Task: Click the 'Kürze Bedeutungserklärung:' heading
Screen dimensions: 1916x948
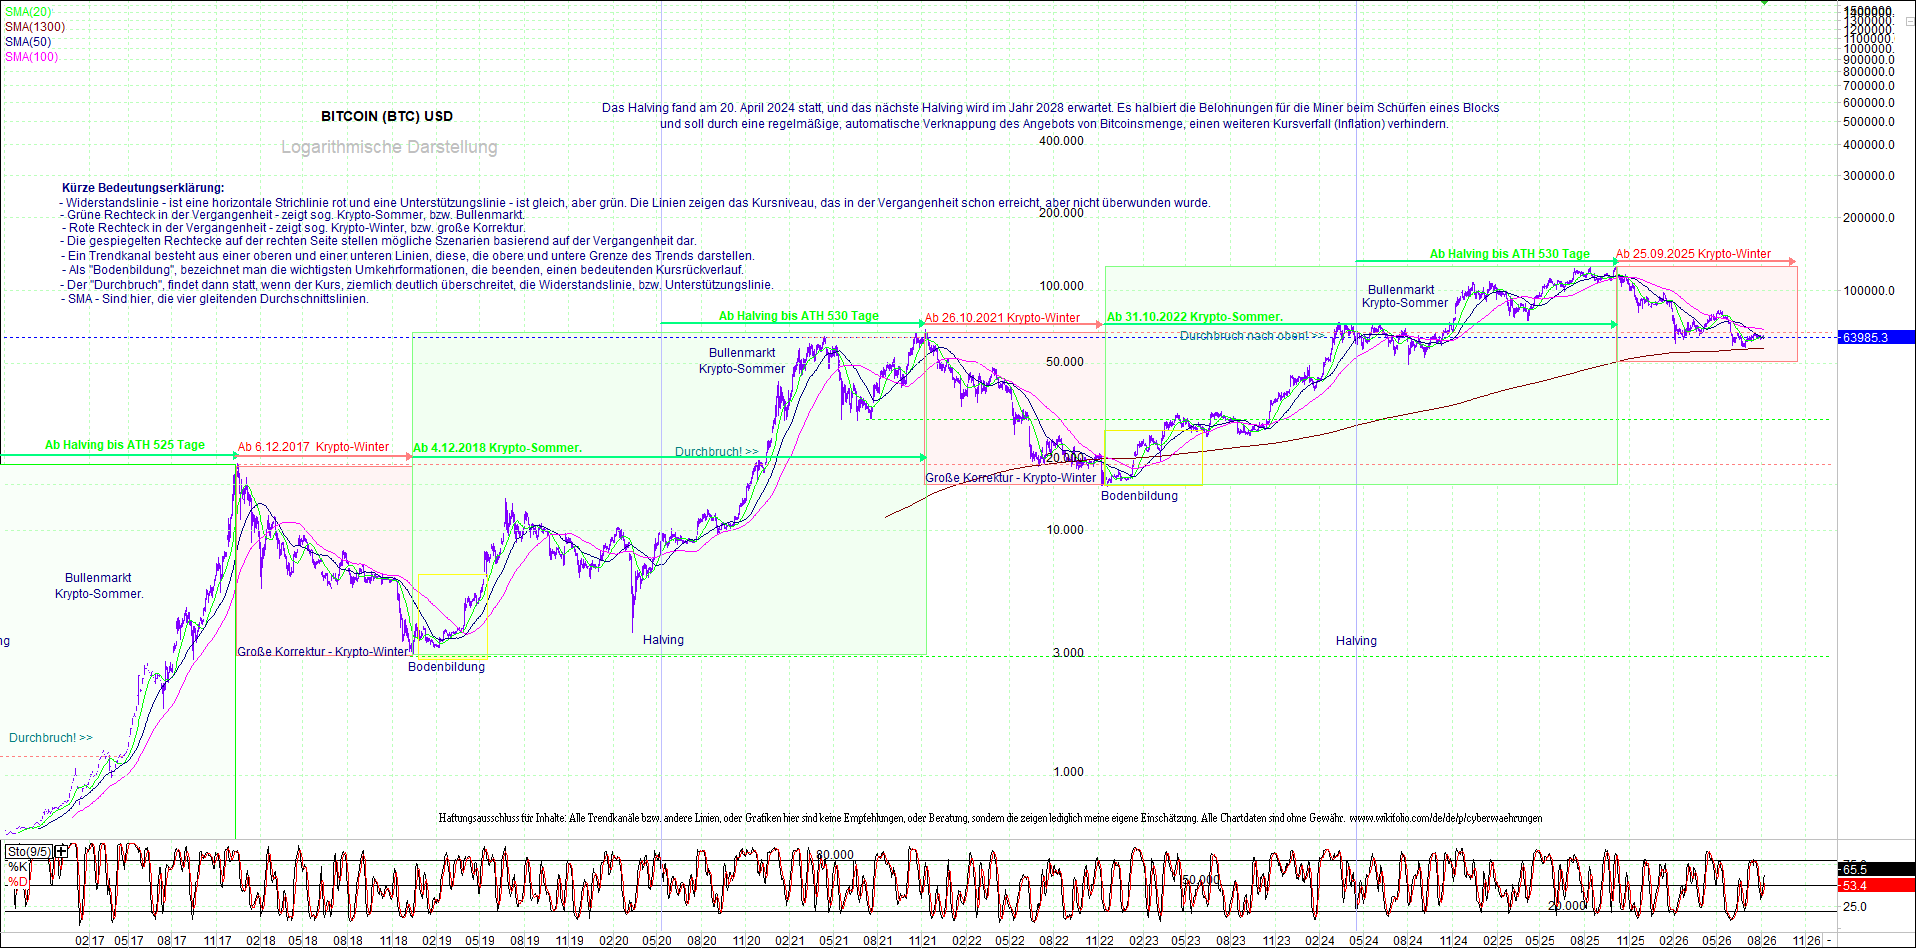Action: coord(143,188)
